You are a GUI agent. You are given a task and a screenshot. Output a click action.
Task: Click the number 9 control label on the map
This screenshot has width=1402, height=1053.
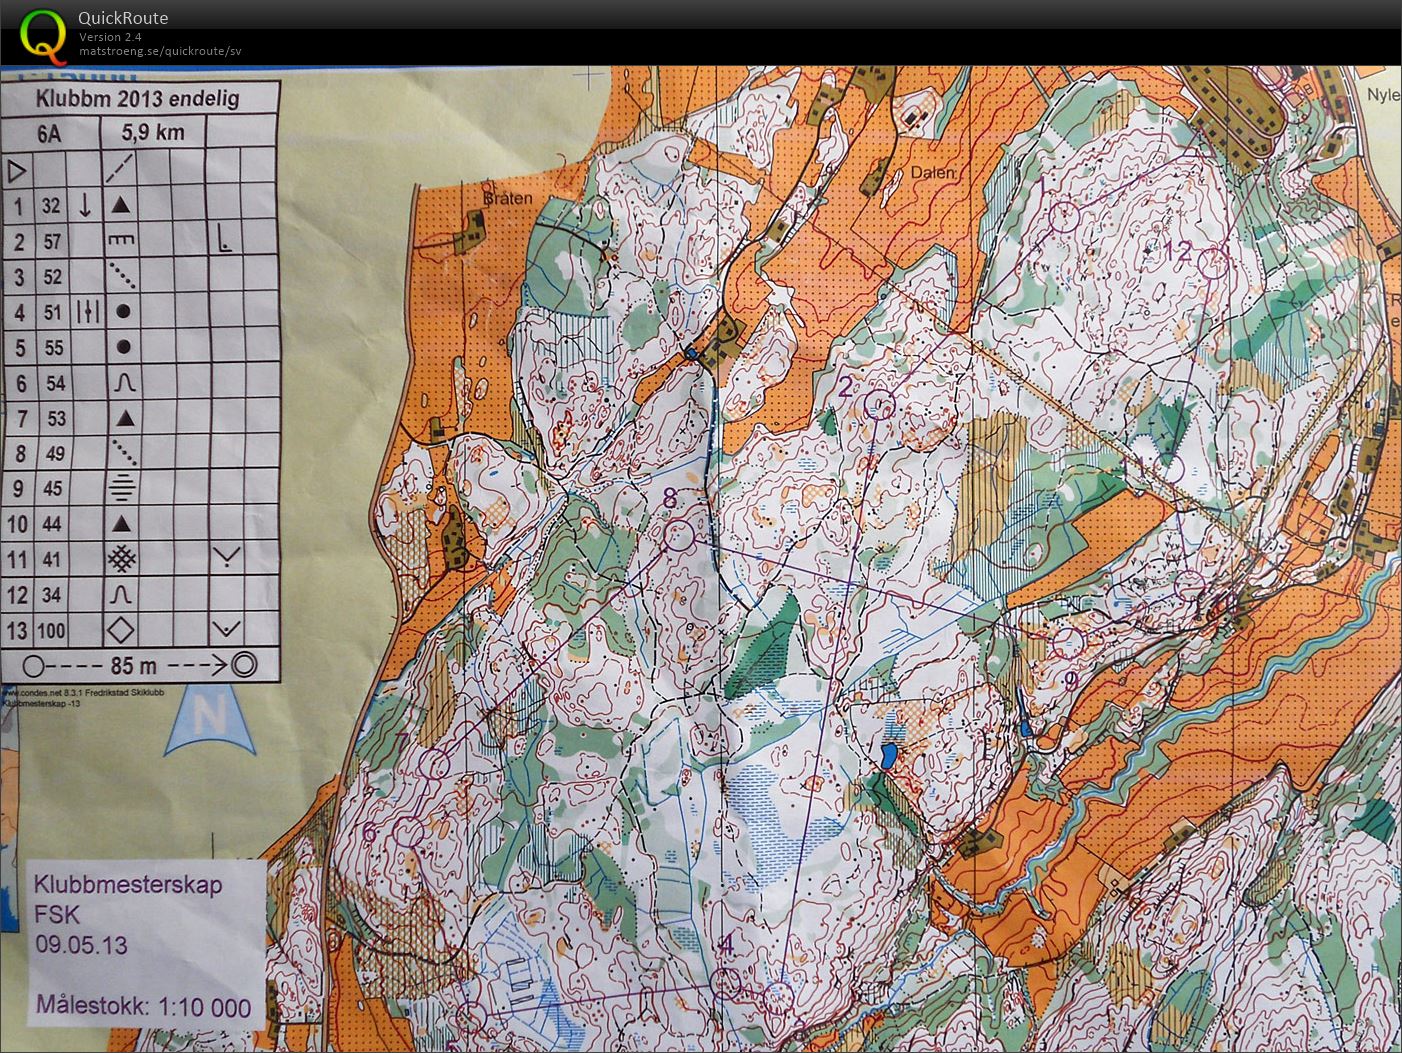coord(1071,681)
